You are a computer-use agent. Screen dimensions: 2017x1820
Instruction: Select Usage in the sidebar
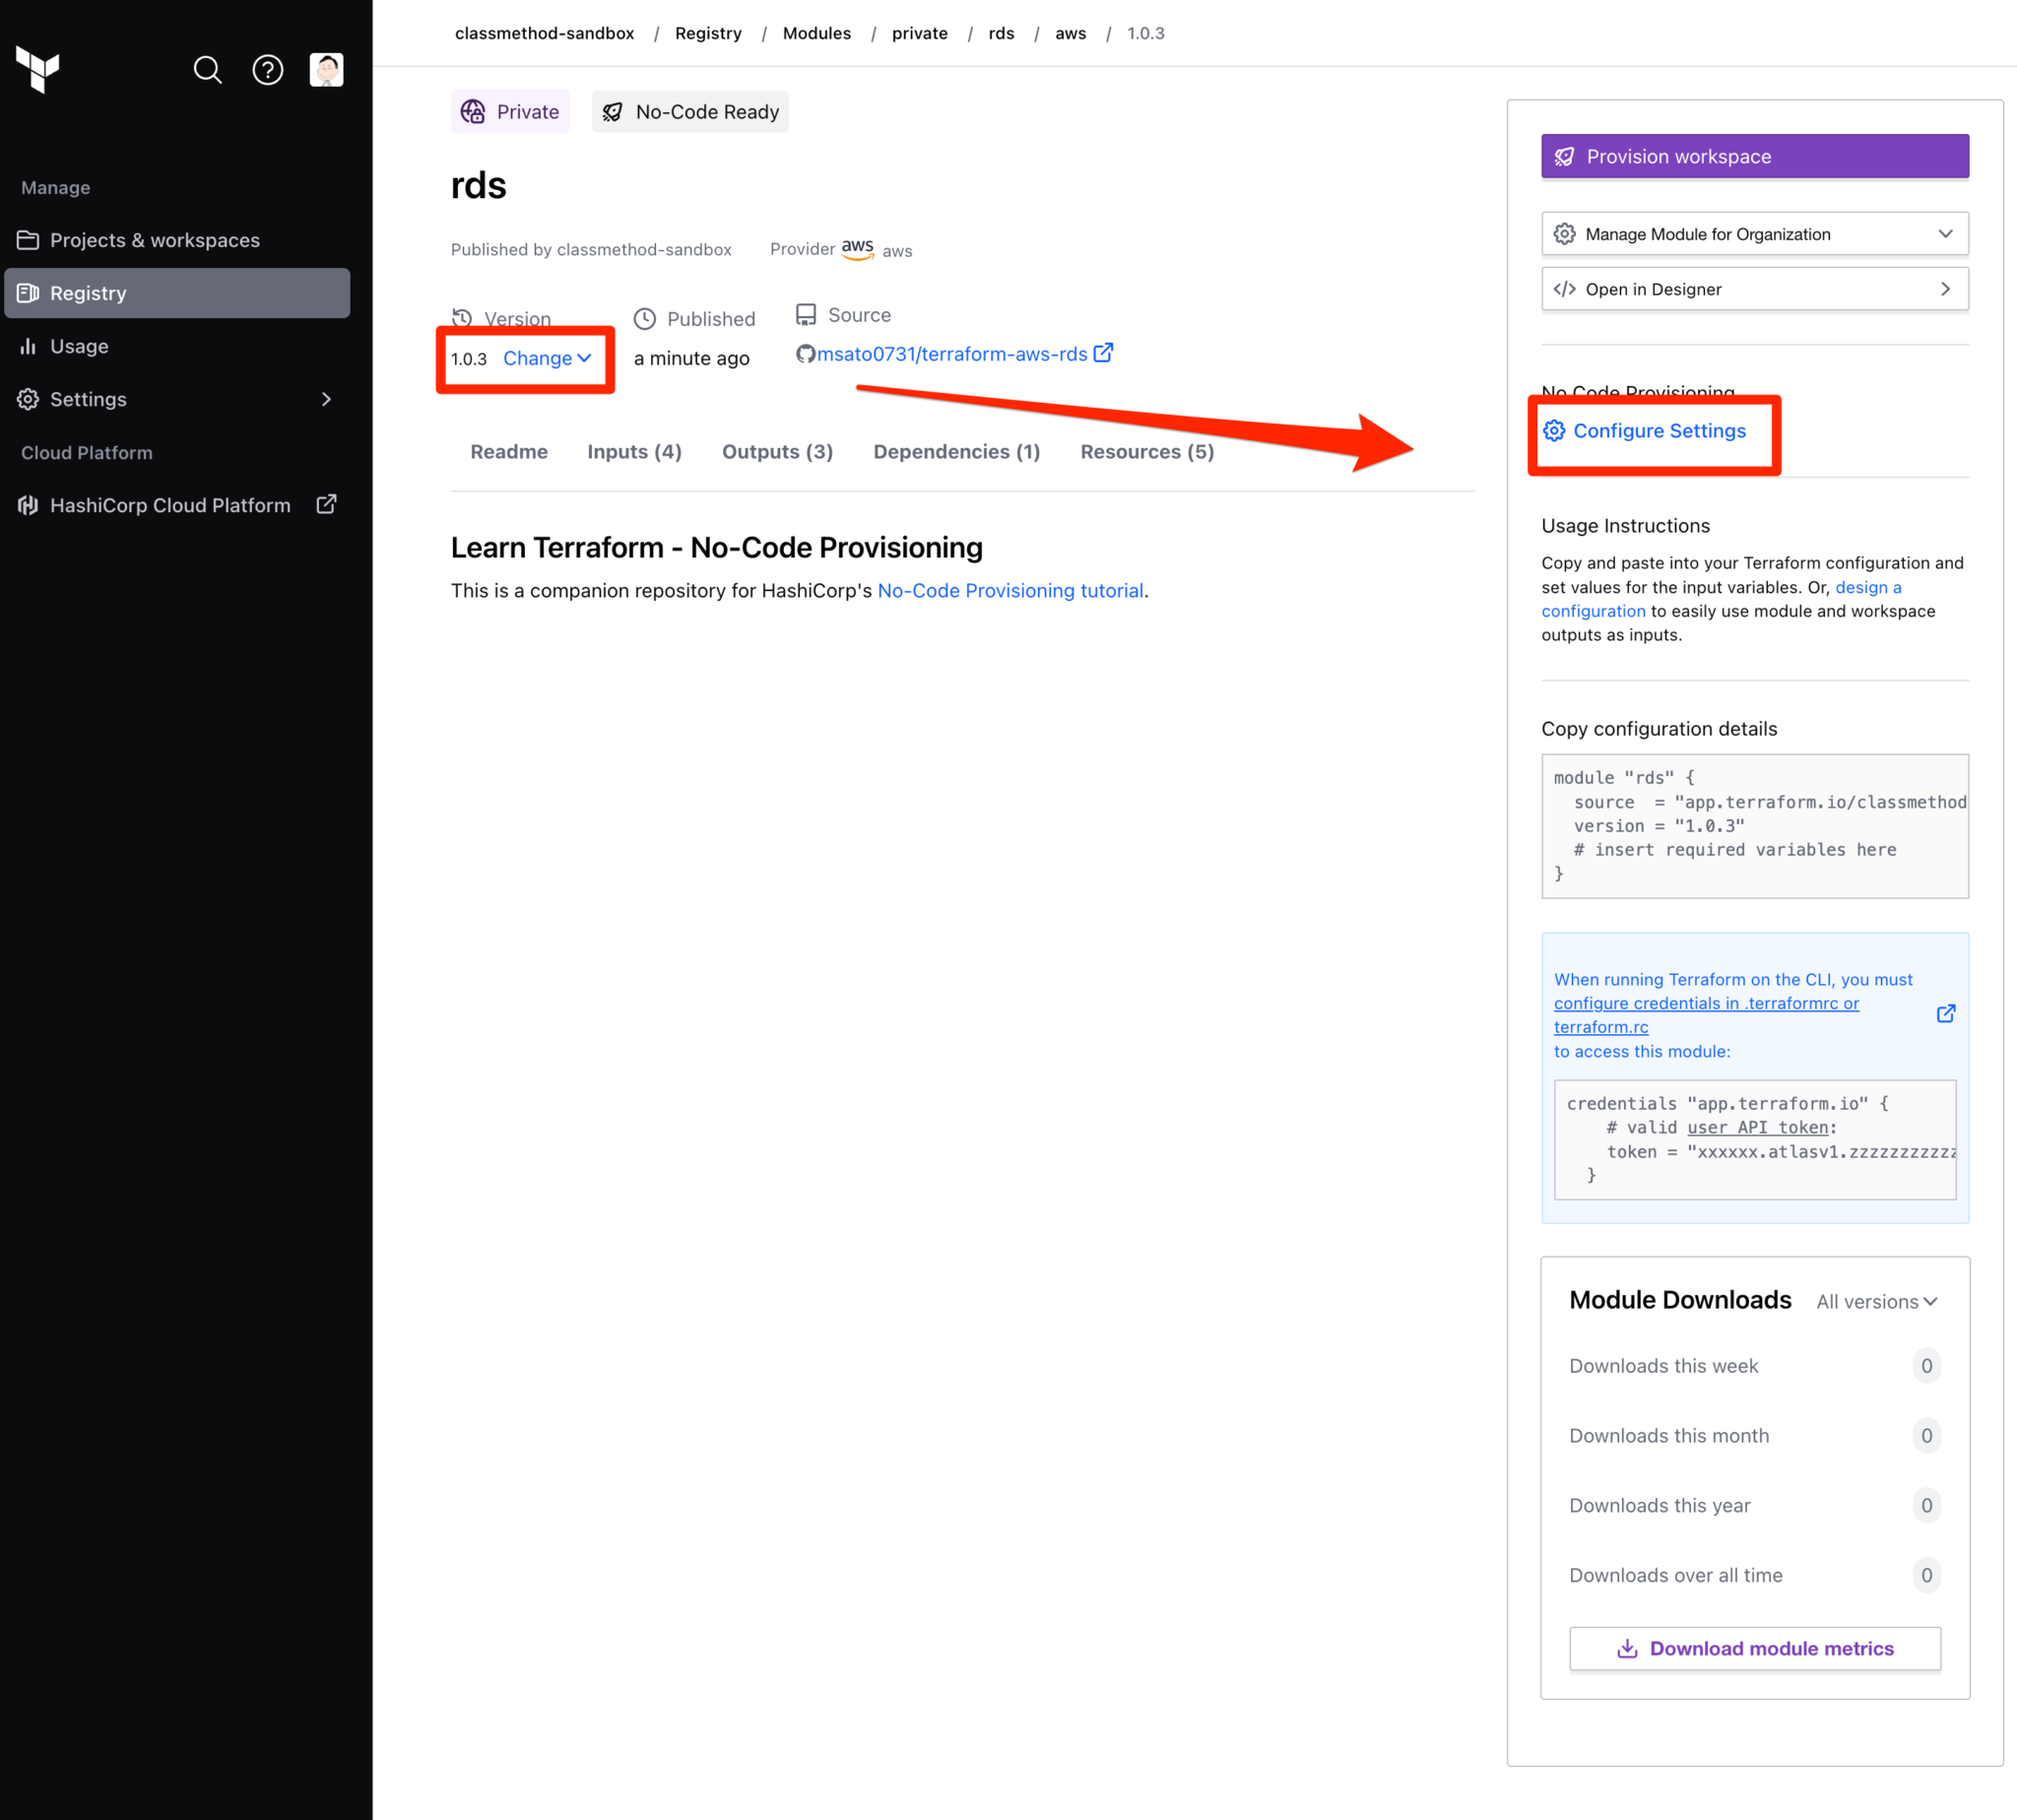(x=78, y=346)
